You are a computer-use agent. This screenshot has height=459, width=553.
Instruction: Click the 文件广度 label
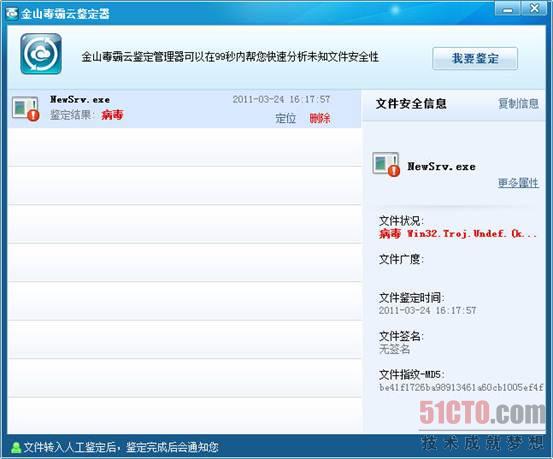pos(401,259)
